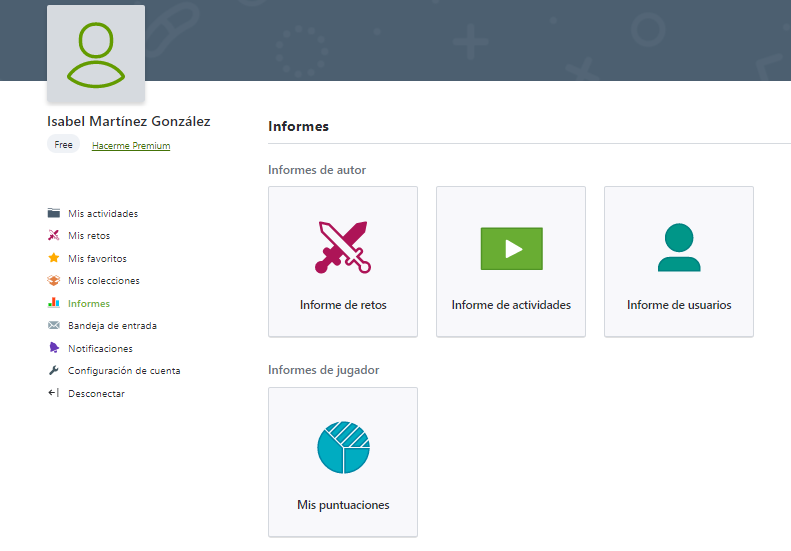791x551 pixels.
Task: Open the Informe de usuarios label
Action: click(679, 305)
